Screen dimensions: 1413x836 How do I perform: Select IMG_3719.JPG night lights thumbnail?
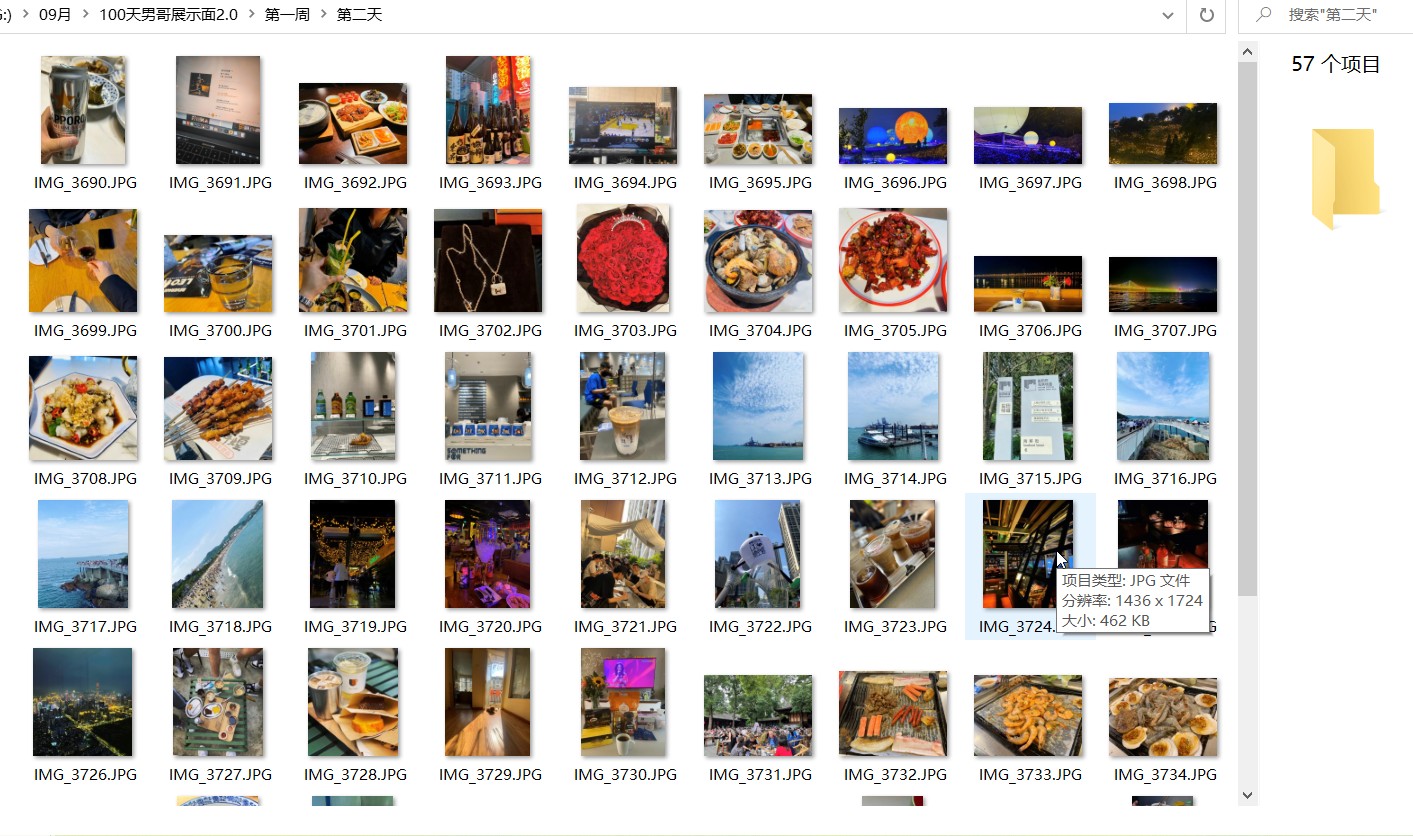[x=353, y=554]
